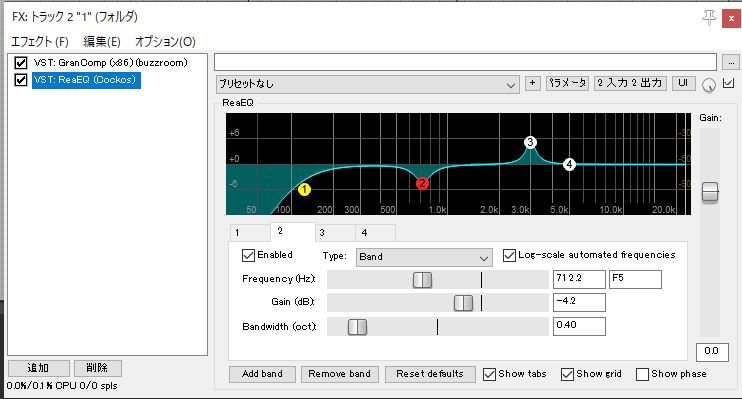This screenshot has height=399, width=742.
Task: Click the master gain value field 0.0
Action: pos(712,352)
